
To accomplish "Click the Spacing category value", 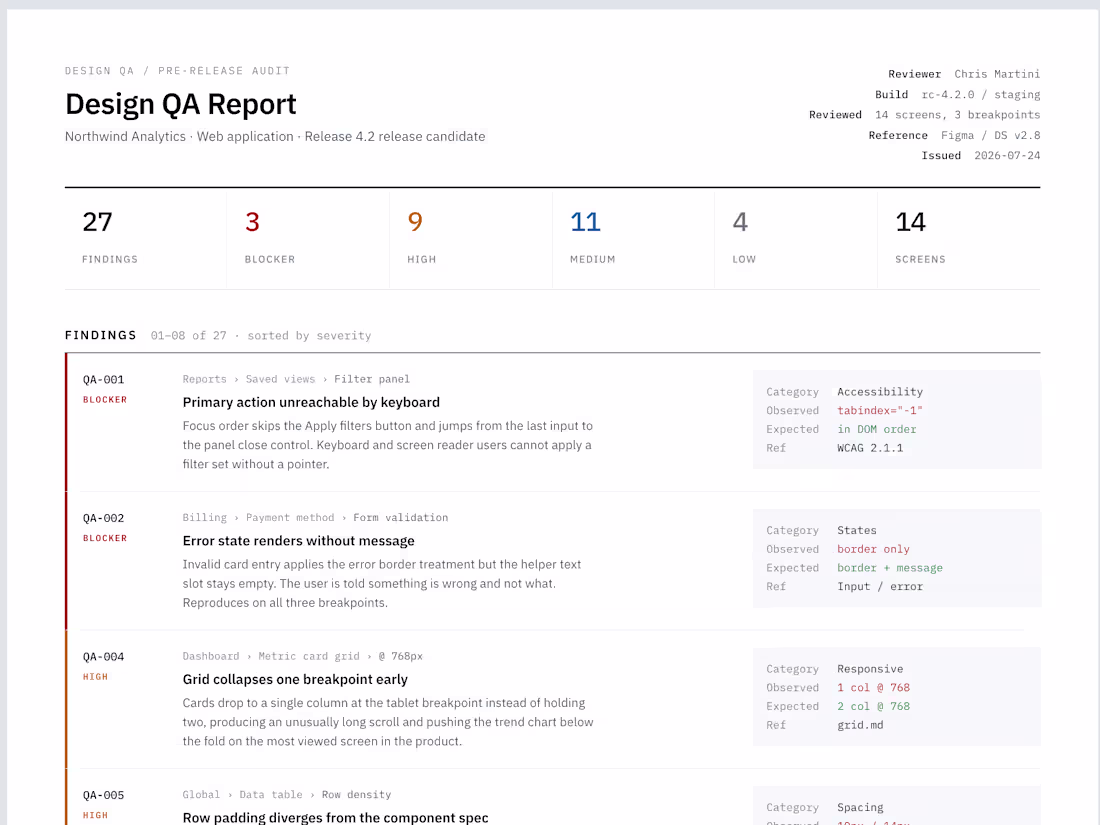I will pos(860,807).
